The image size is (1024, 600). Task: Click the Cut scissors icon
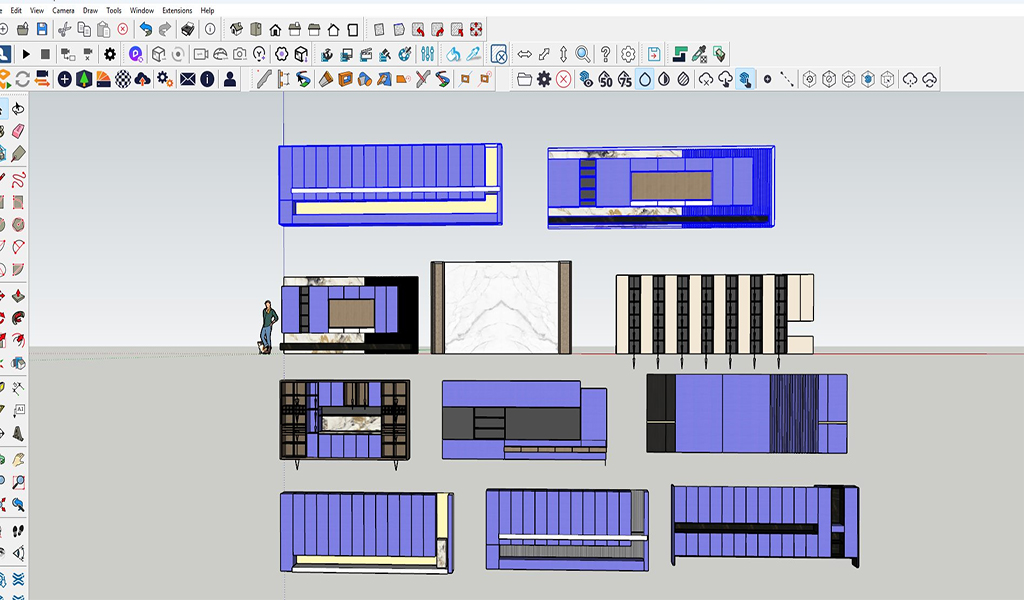pyautogui.click(x=64, y=29)
